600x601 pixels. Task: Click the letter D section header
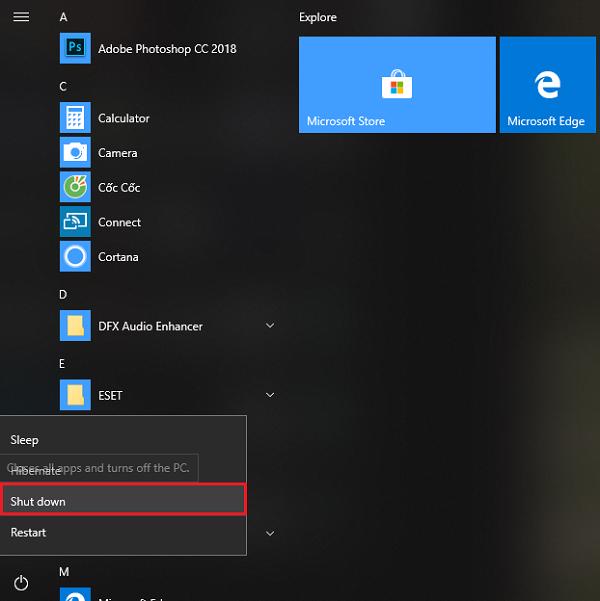click(x=64, y=295)
